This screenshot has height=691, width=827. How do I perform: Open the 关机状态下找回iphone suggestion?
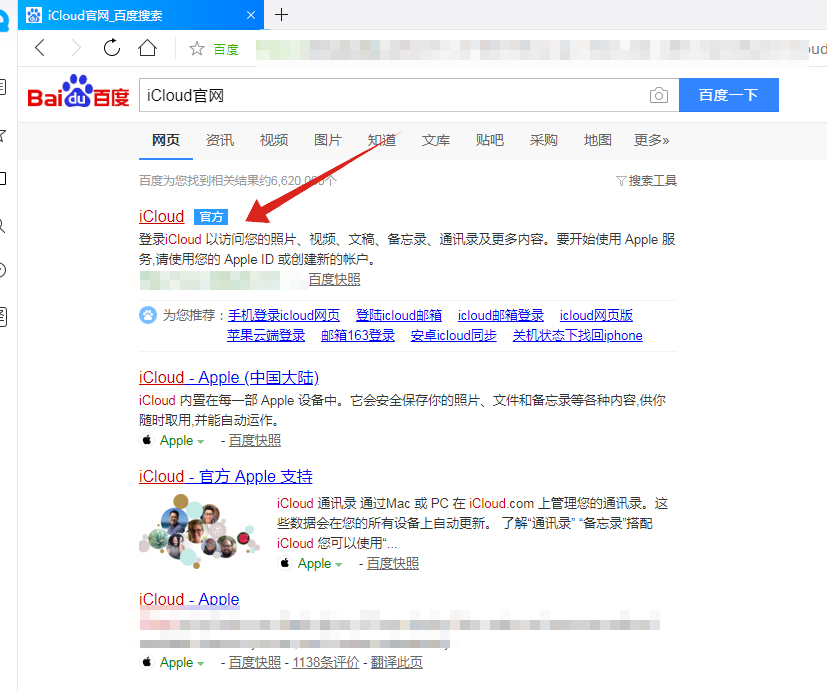coord(578,335)
